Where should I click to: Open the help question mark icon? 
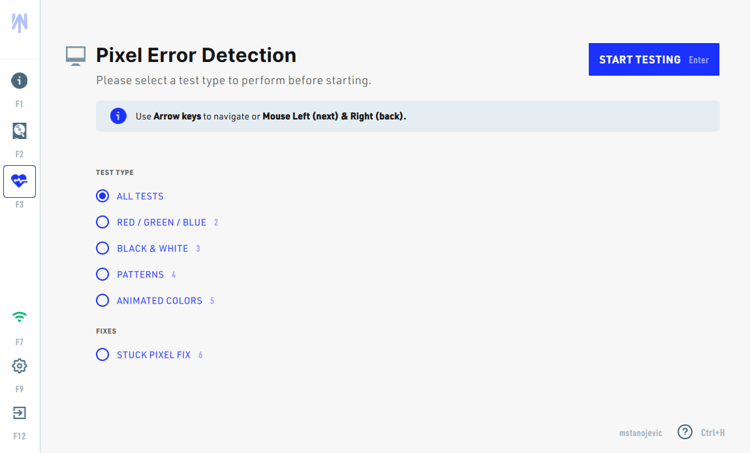pyautogui.click(x=684, y=432)
